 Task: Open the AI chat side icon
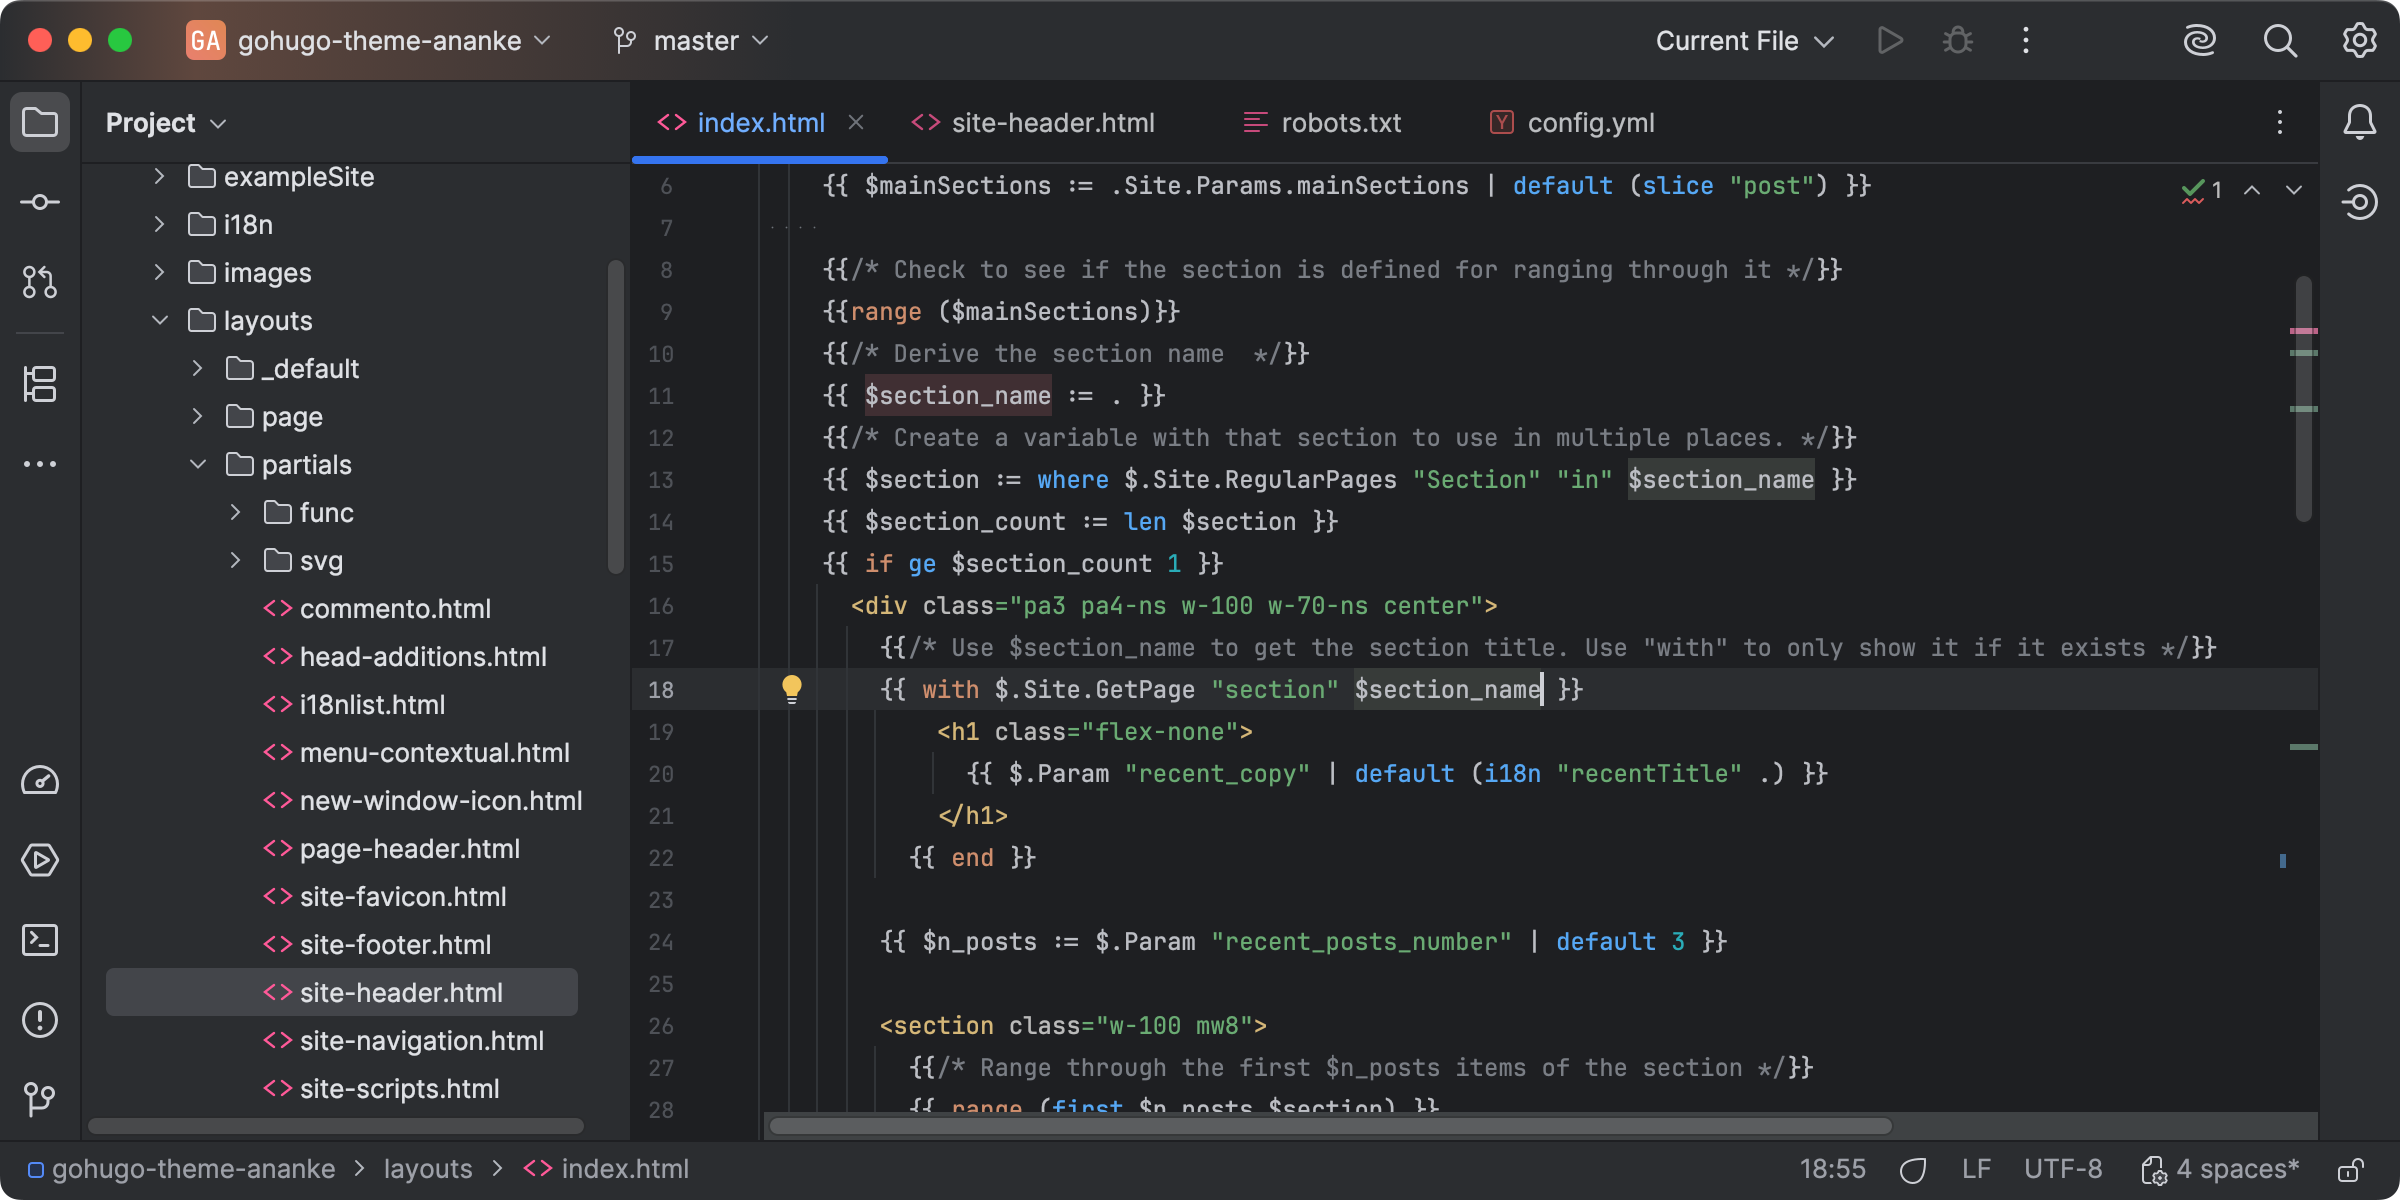2359,202
